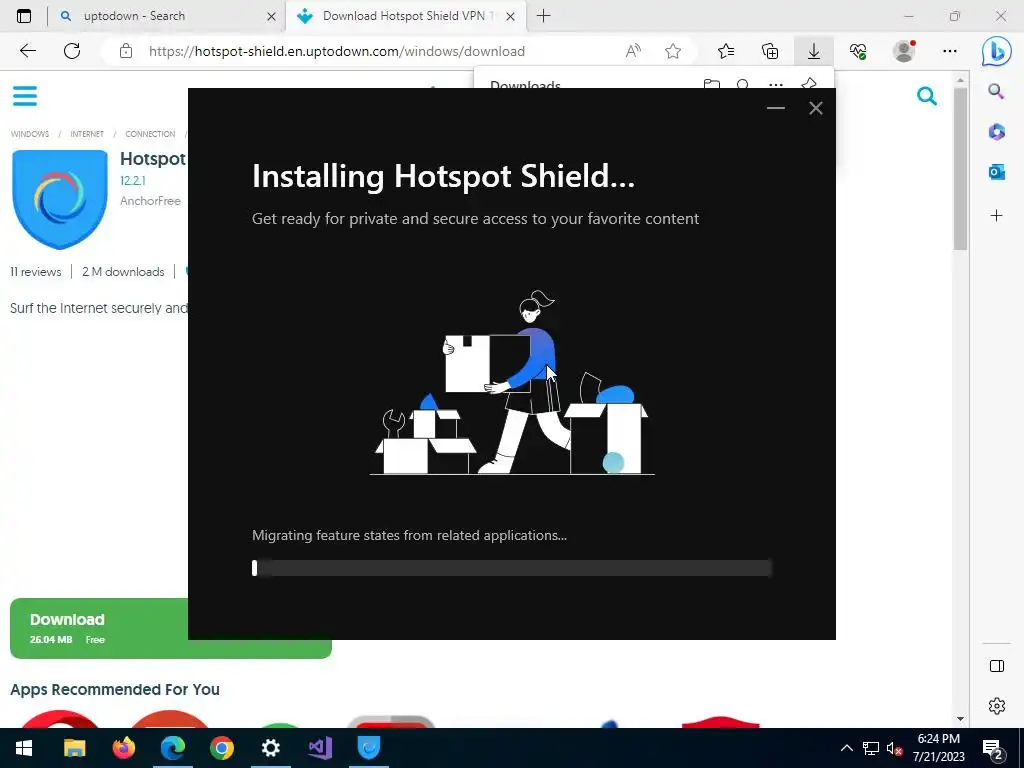Open Hotspot Shield taskbar icon

point(369,748)
